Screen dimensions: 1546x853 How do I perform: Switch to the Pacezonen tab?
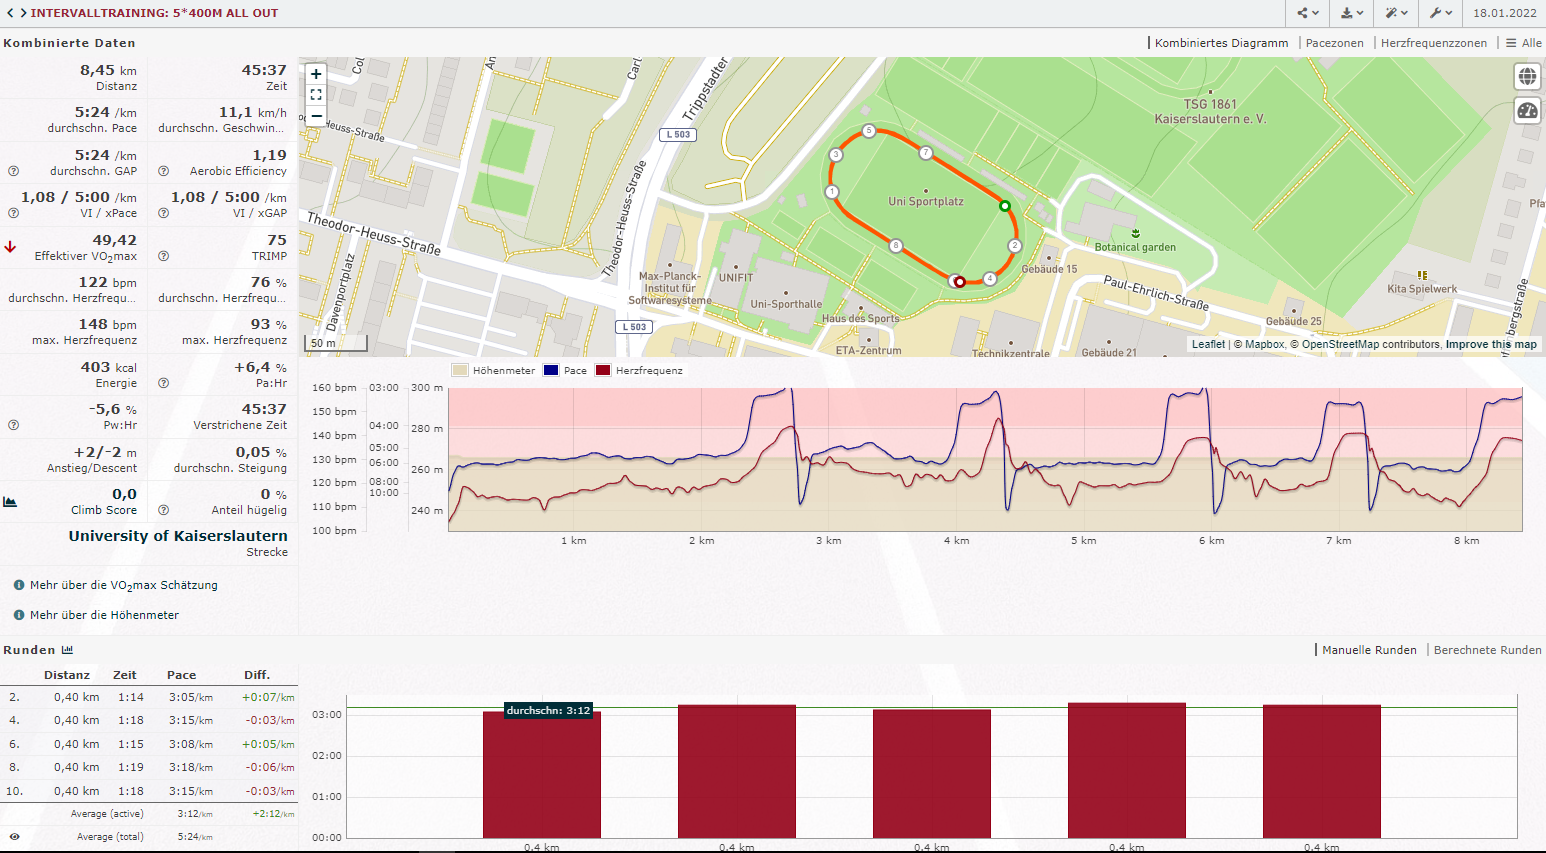pyautogui.click(x=1334, y=43)
